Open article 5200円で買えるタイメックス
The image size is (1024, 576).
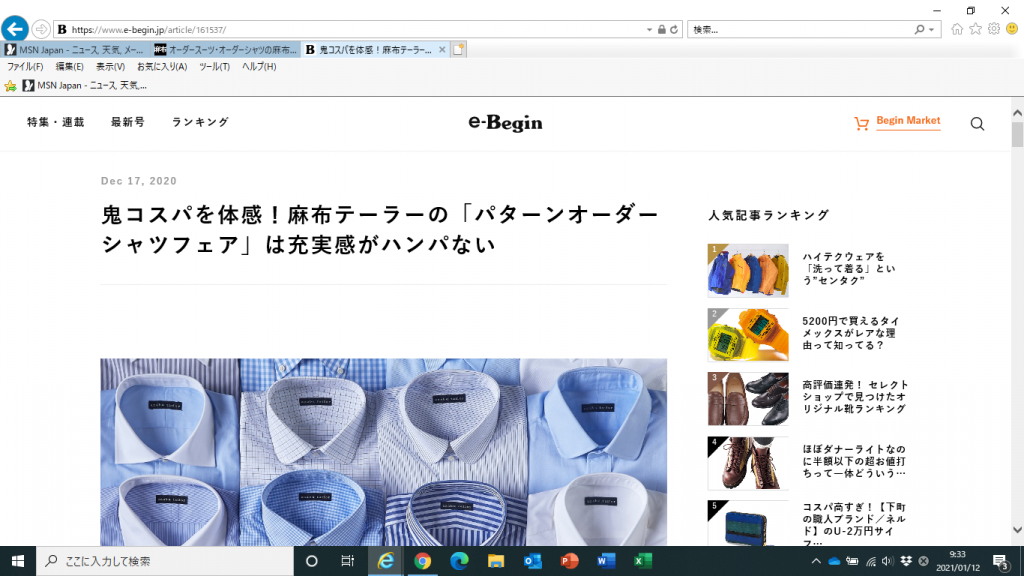click(x=851, y=333)
